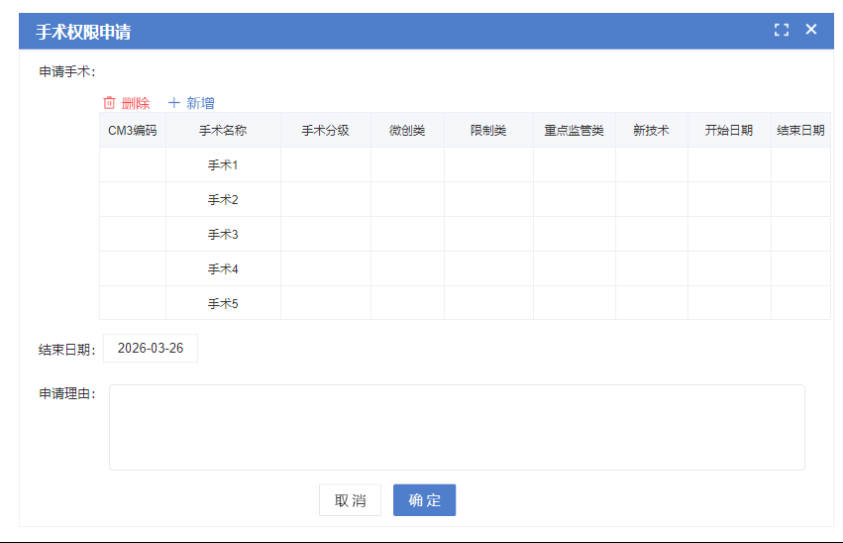The height and width of the screenshot is (543, 843).
Task: Select the 手术5 row
Action: (465, 303)
